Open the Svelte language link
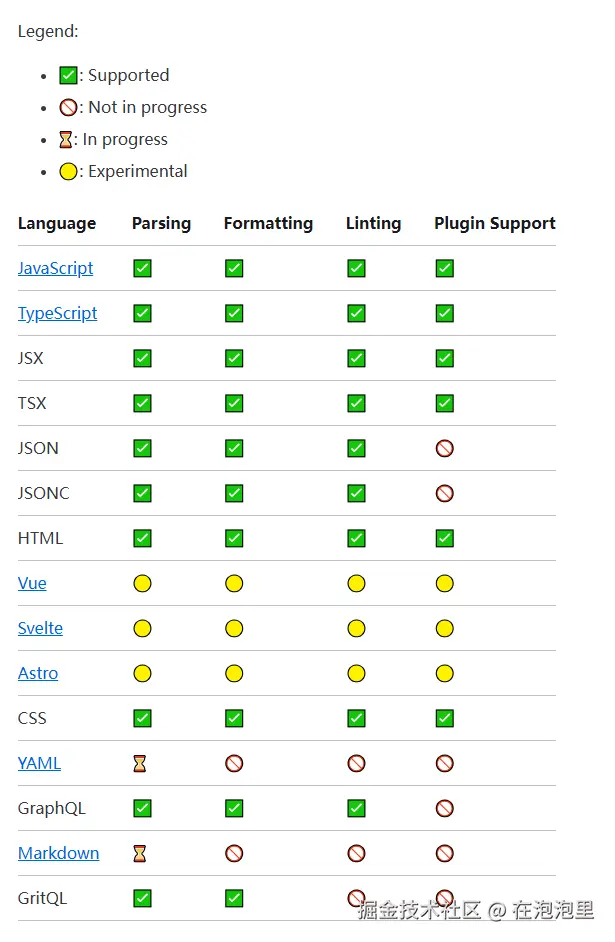Viewport: 615px width, 942px height. (40, 628)
